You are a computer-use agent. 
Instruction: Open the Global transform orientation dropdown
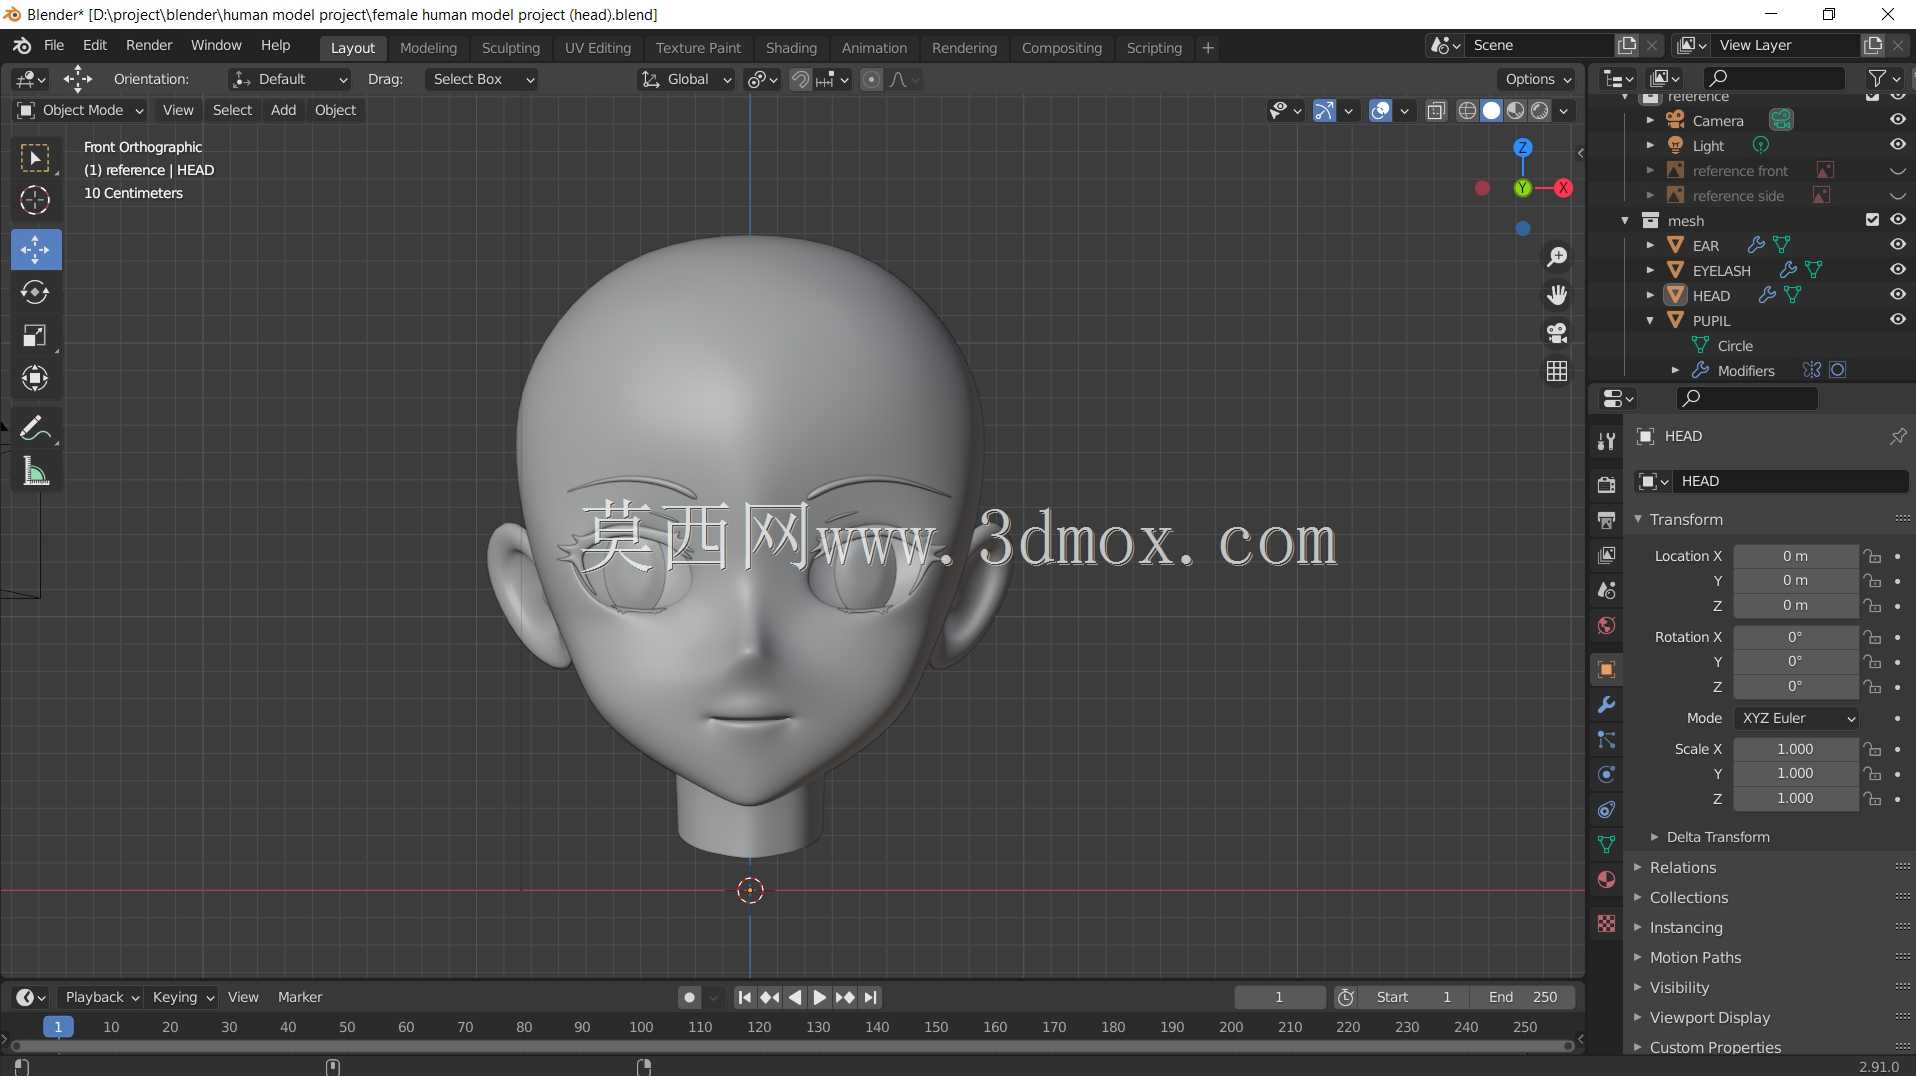pyautogui.click(x=686, y=79)
